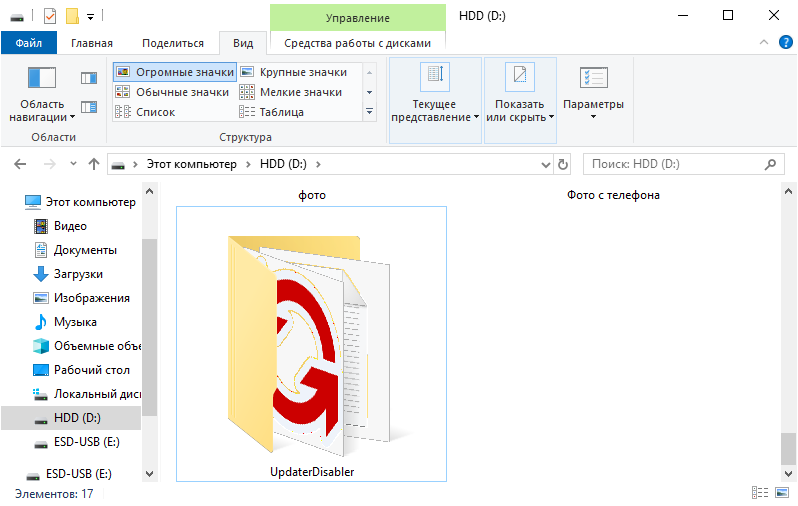Select the Огромные значки layout
The image size is (798, 506).
(175, 72)
